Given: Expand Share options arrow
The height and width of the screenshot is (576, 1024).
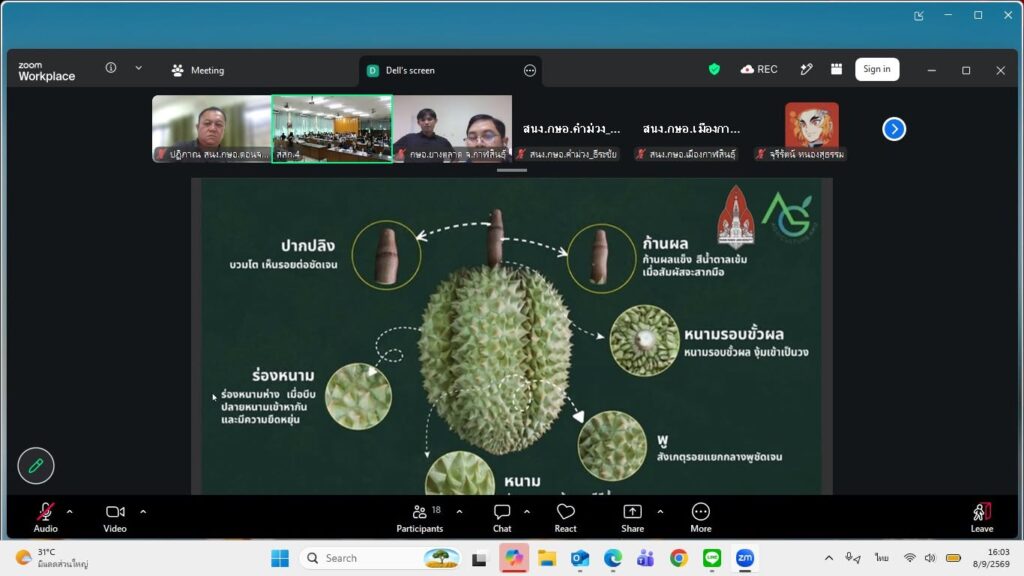Looking at the screenshot, I should (x=660, y=512).
